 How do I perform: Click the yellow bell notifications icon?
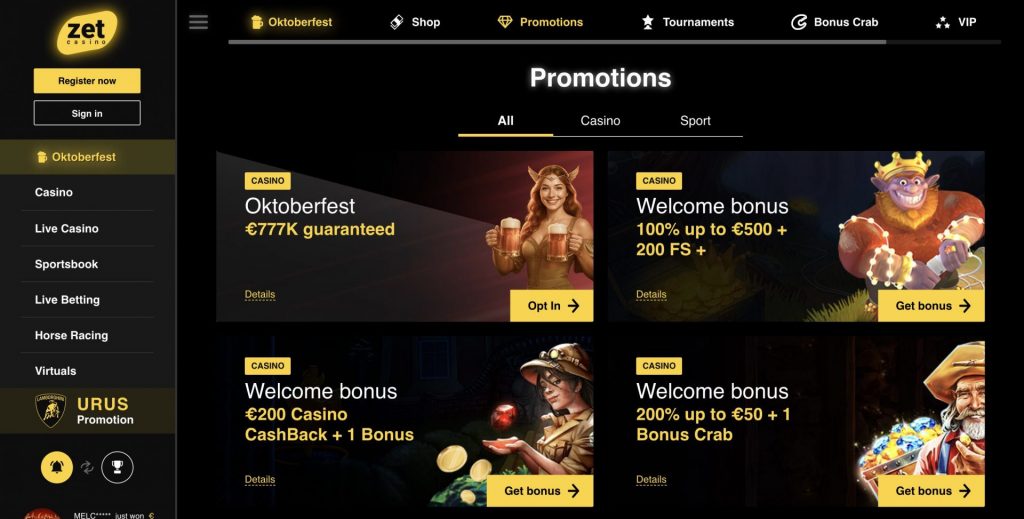pos(57,467)
